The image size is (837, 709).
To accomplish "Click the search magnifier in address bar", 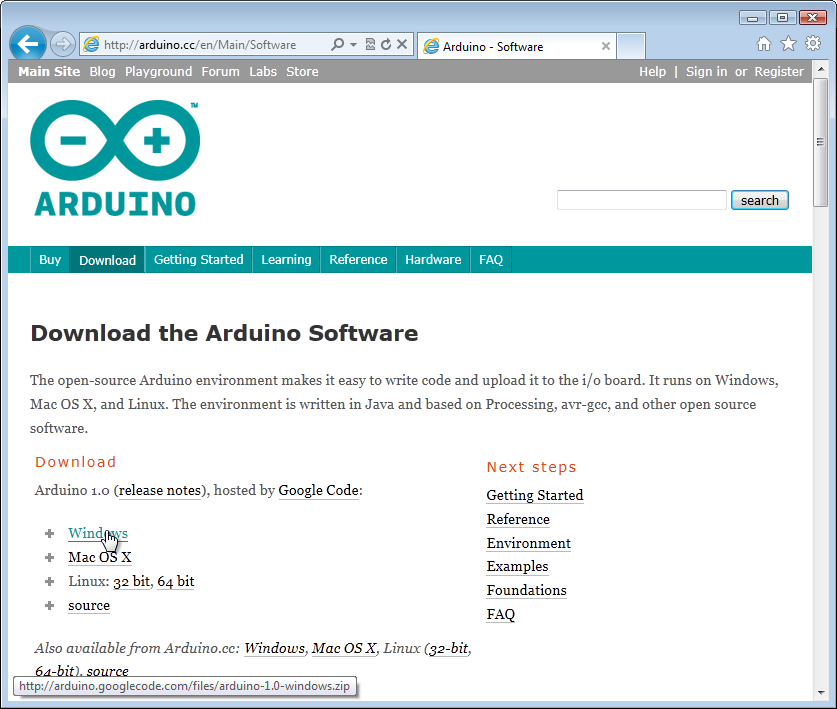I will coord(337,44).
